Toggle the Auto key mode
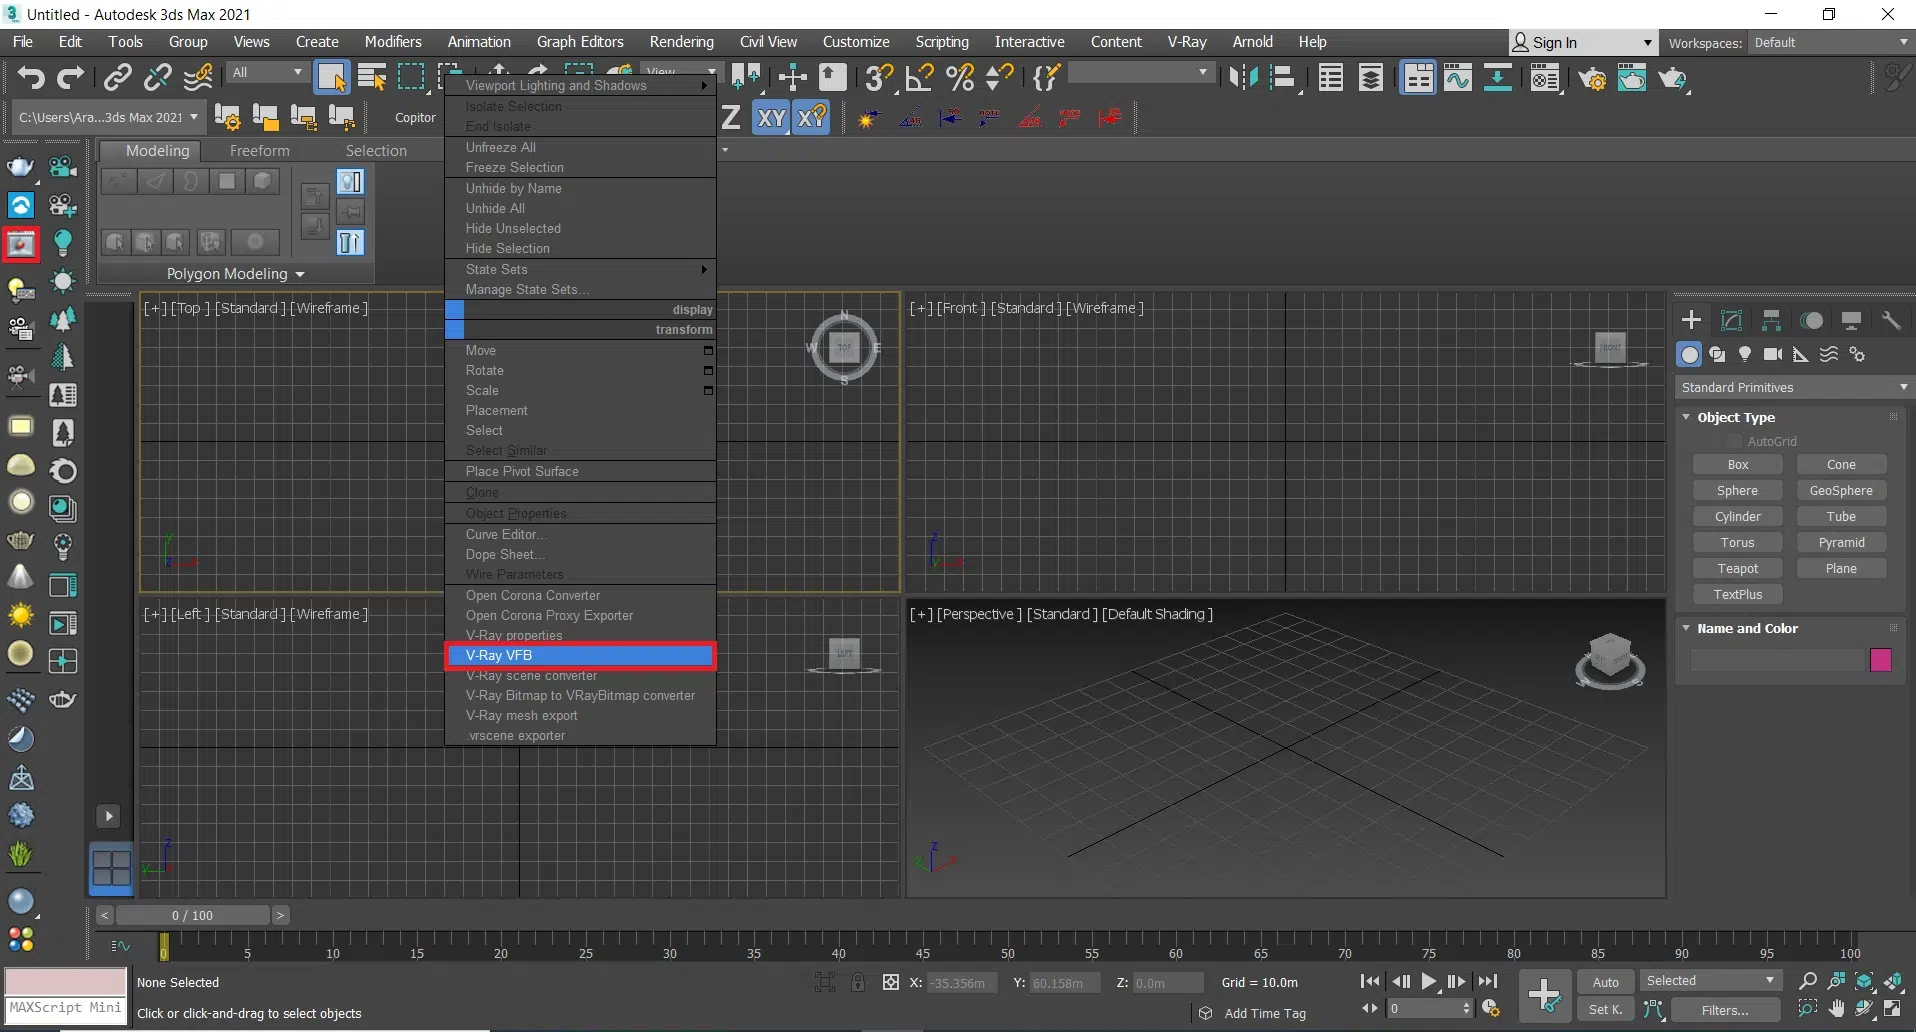 (x=1605, y=982)
